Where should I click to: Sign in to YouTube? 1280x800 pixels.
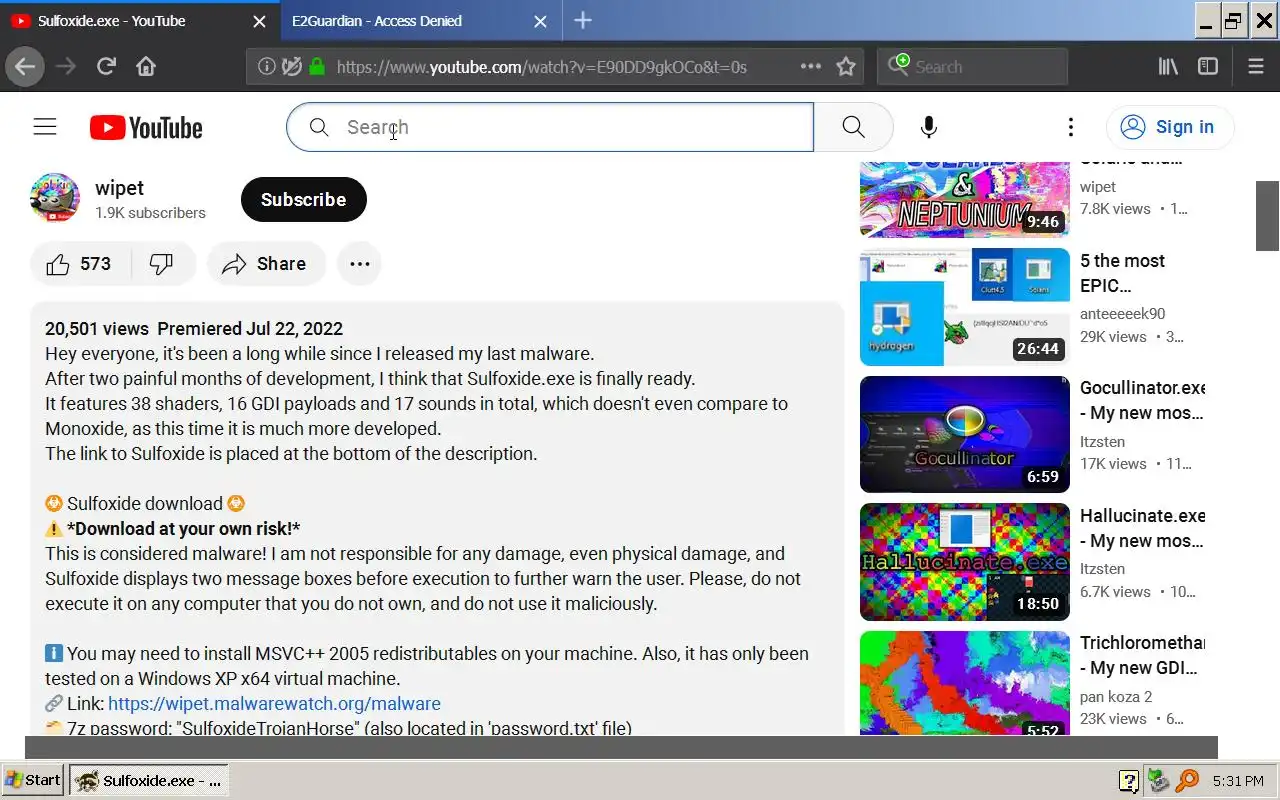click(x=1170, y=127)
